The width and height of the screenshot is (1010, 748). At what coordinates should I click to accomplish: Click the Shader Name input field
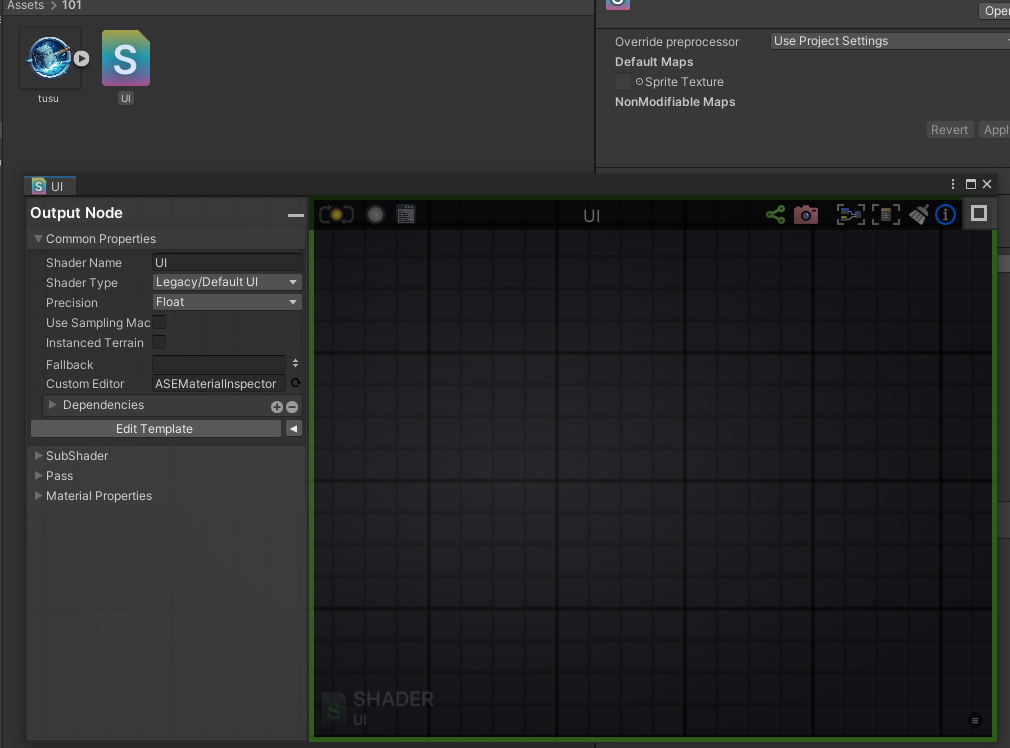tap(227, 262)
